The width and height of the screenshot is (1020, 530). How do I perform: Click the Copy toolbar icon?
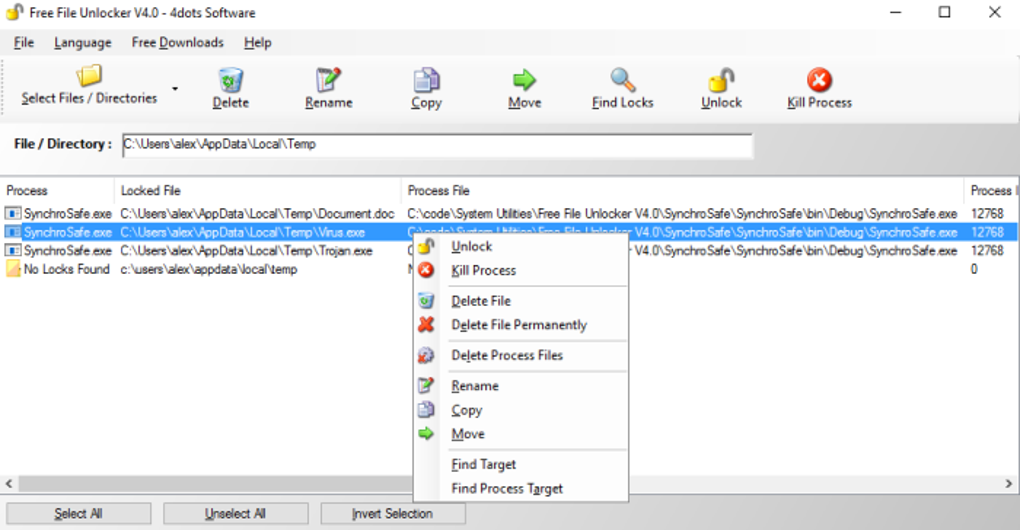(427, 80)
